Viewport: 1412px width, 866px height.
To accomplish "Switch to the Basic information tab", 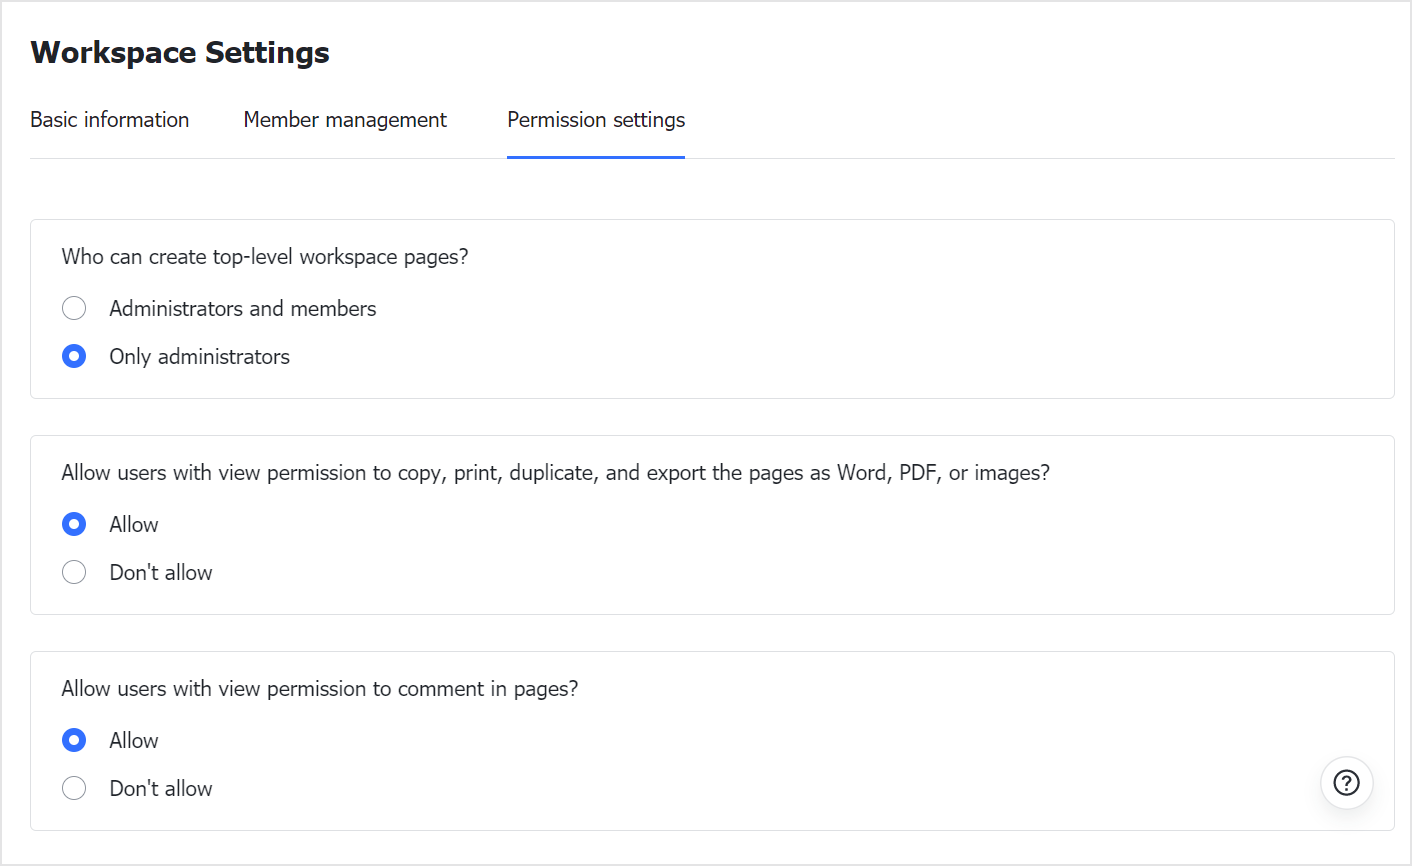I will (109, 120).
